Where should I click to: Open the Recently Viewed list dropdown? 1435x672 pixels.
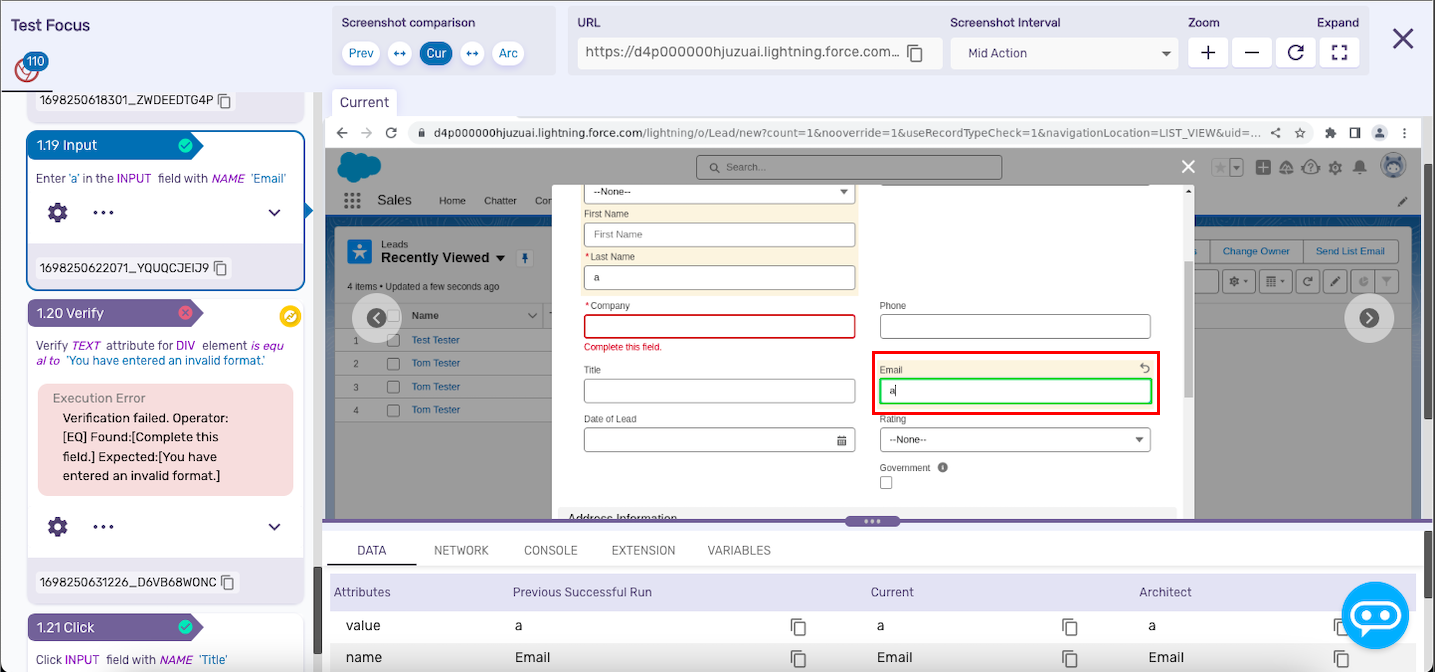(x=500, y=258)
